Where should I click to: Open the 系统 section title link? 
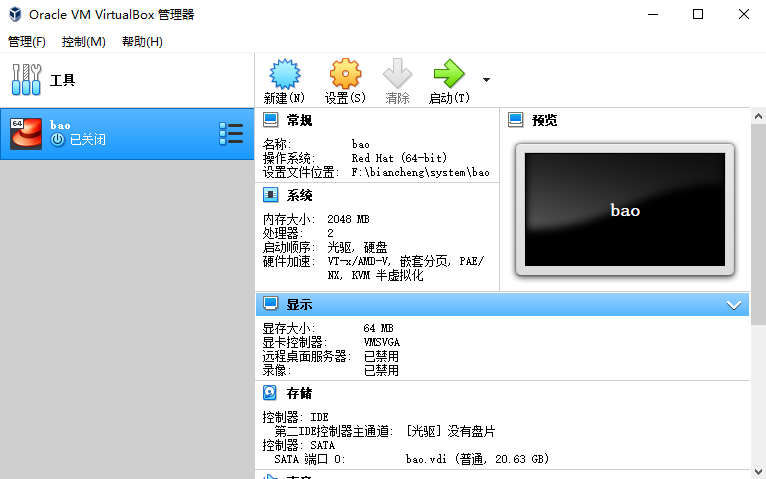[x=299, y=195]
